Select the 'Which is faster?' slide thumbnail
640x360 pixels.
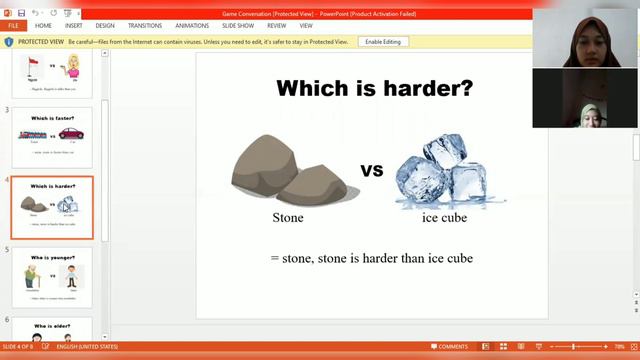click(x=52, y=138)
